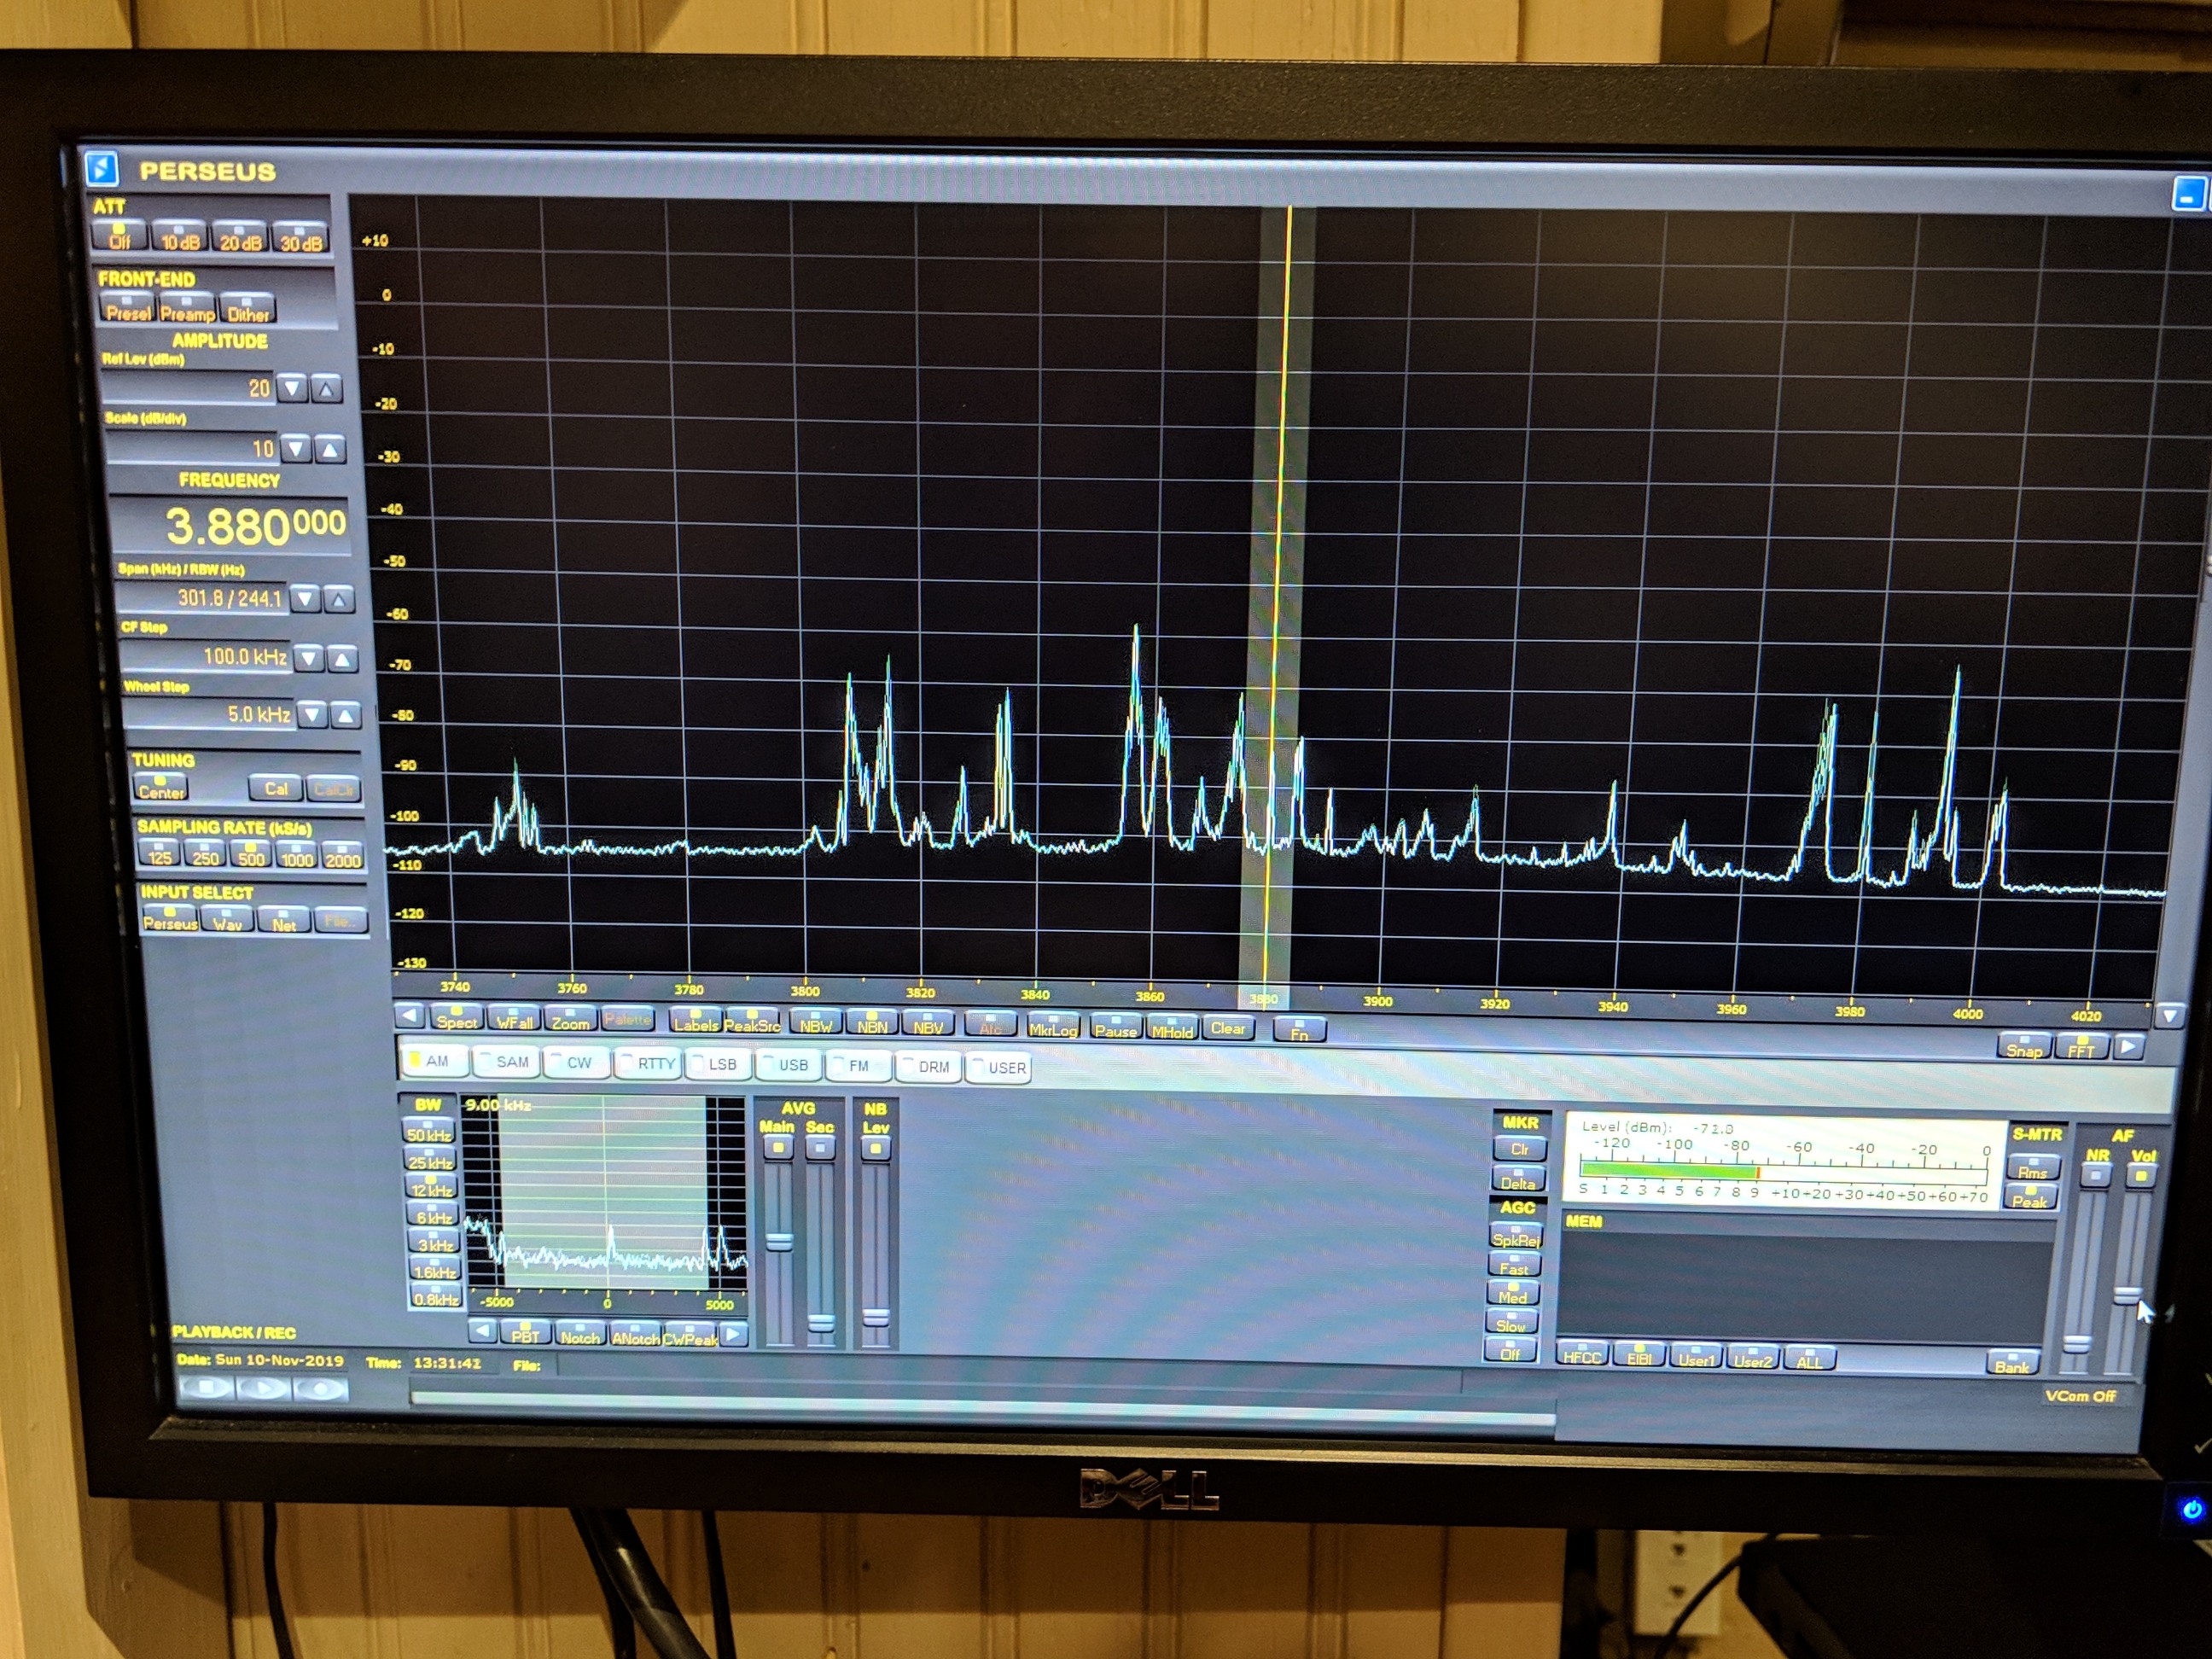Select DRM demodulation mode
2212x1659 pixels.
coord(928,1067)
